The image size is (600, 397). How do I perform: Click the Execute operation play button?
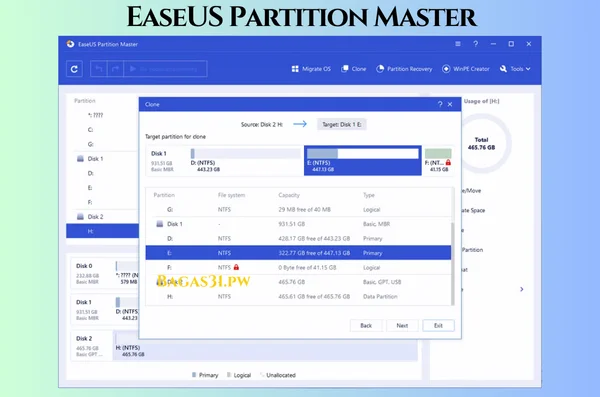(x=165, y=69)
